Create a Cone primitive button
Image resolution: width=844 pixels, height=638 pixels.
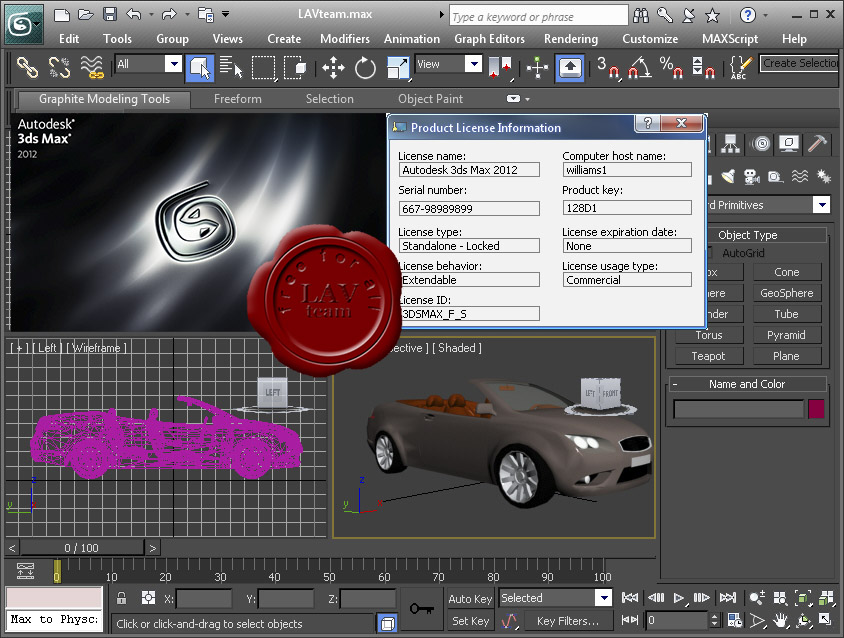point(787,272)
